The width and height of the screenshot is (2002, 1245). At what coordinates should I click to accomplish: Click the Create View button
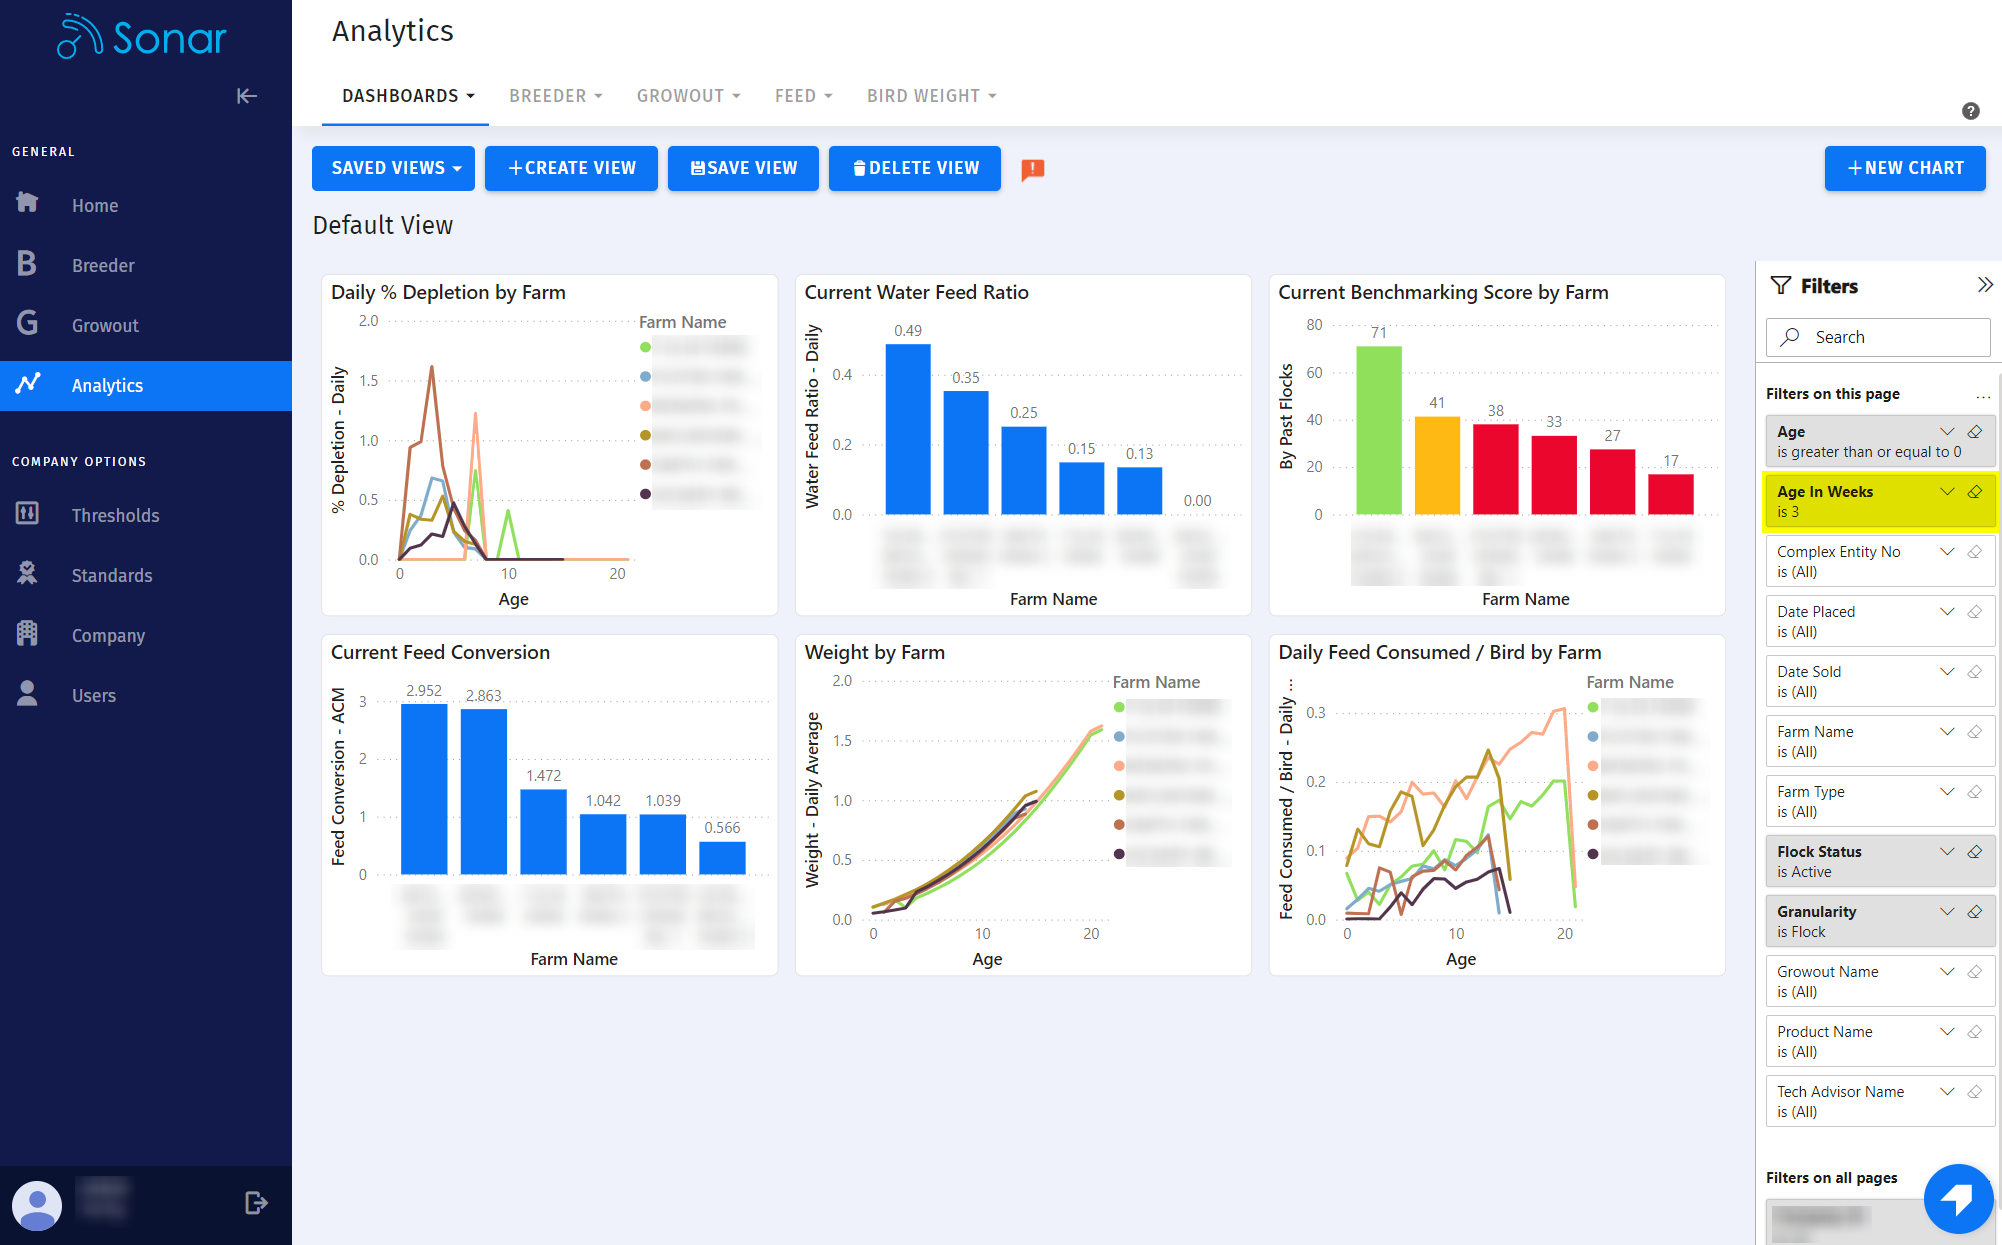[x=571, y=168]
